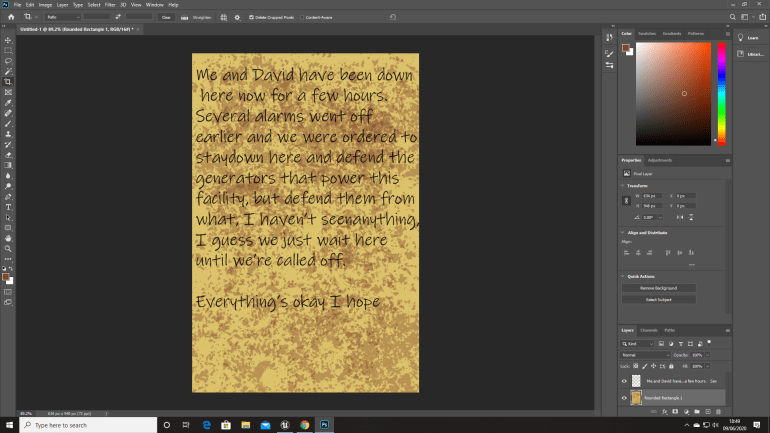
Task: Open the Filter menu
Action: click(109, 5)
